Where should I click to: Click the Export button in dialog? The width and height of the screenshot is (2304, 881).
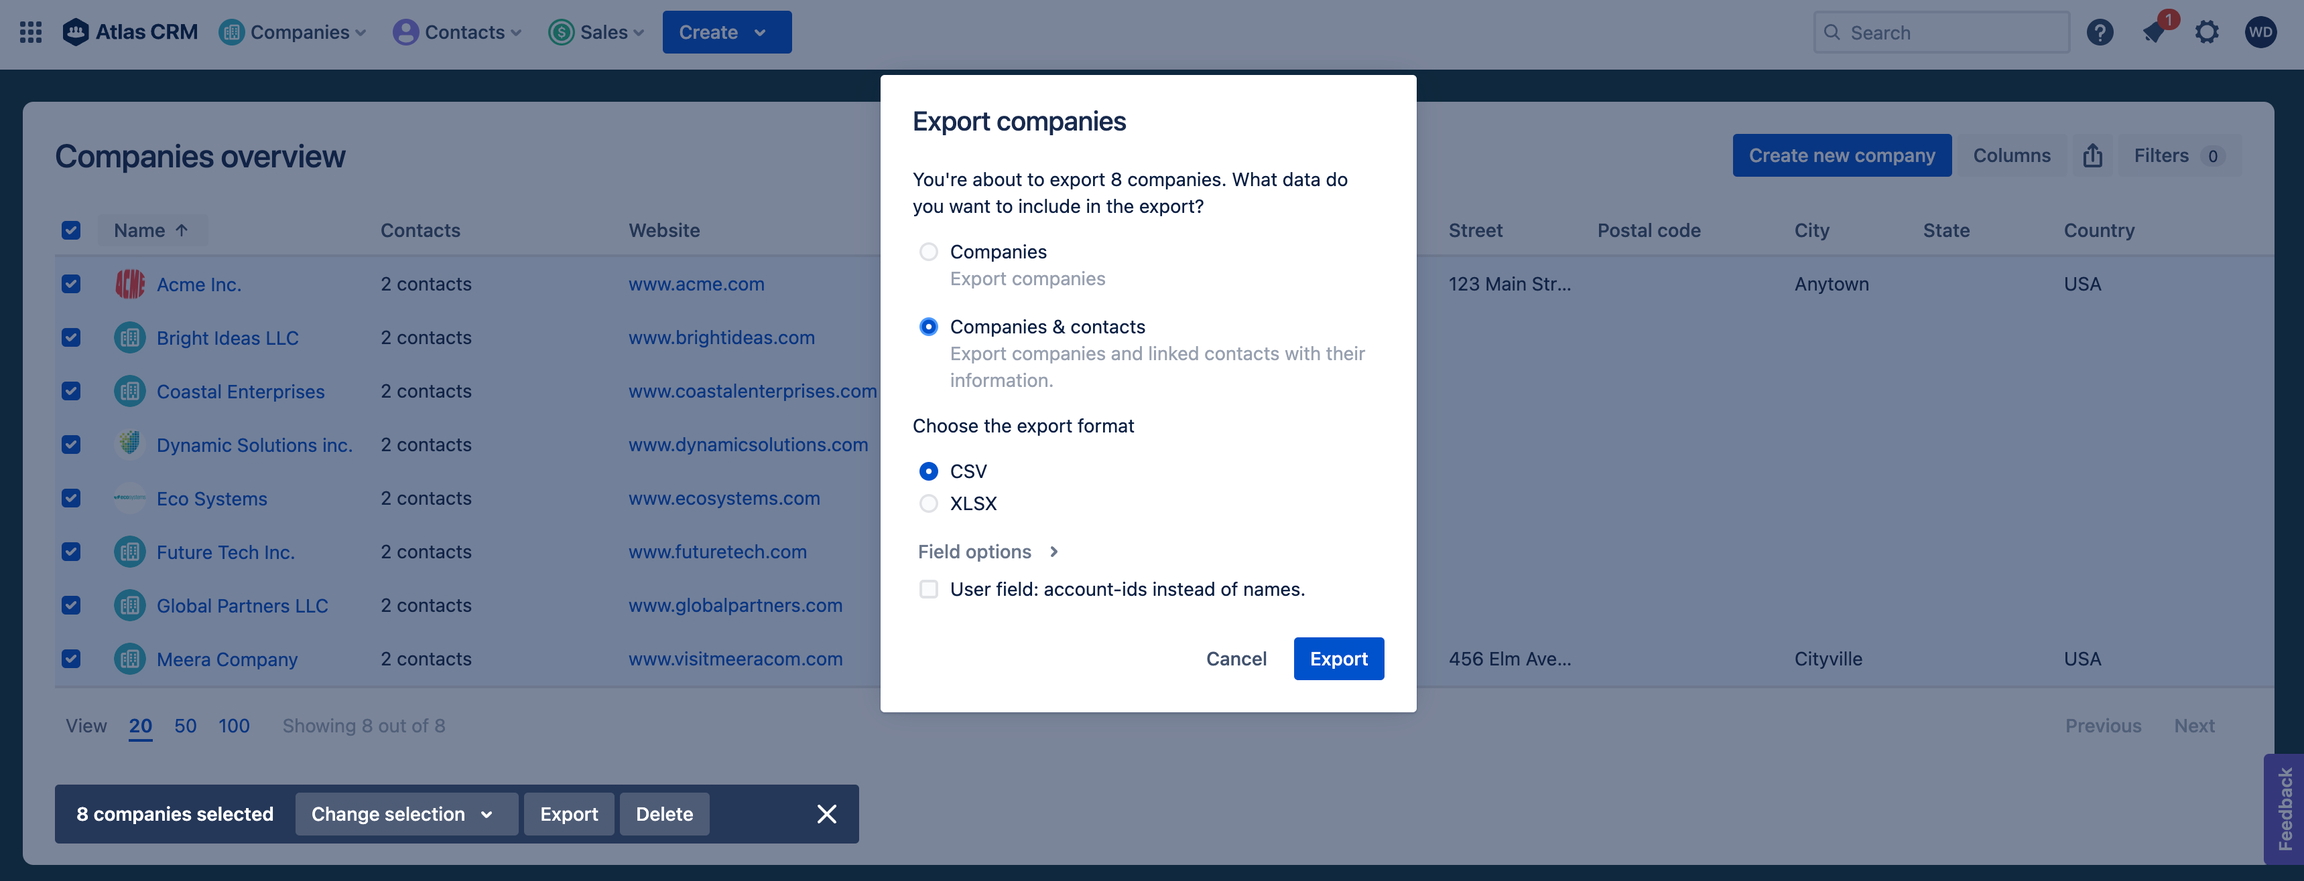tap(1338, 659)
